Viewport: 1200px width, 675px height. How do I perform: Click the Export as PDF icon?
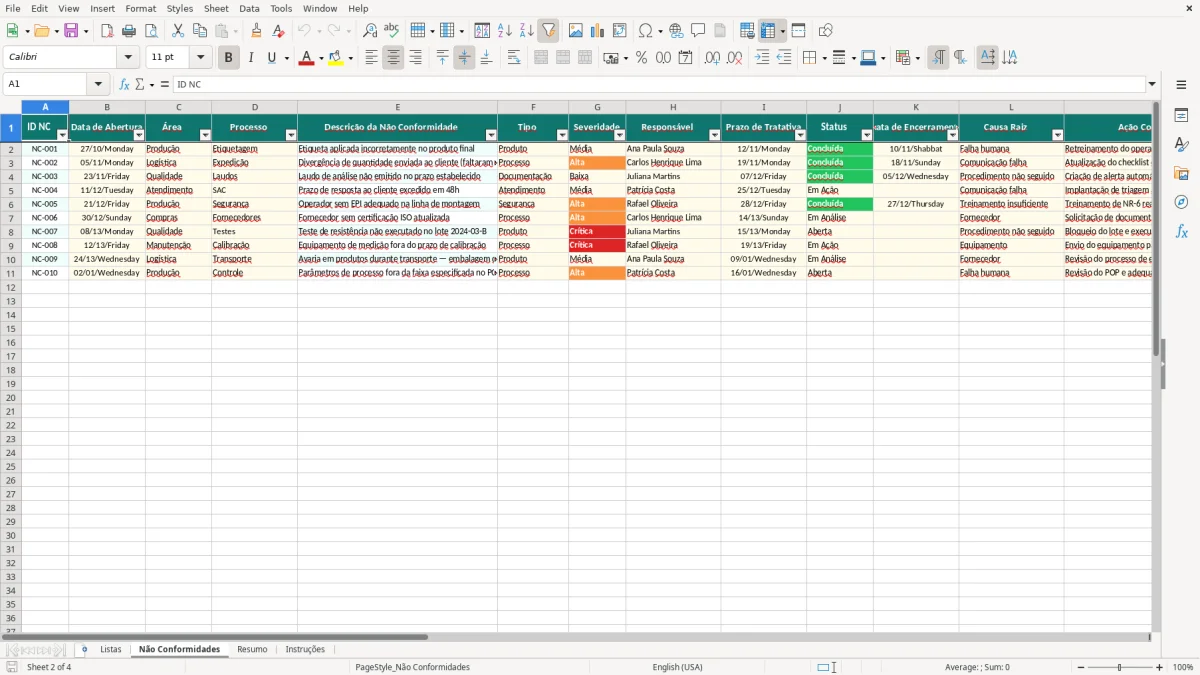(x=107, y=31)
